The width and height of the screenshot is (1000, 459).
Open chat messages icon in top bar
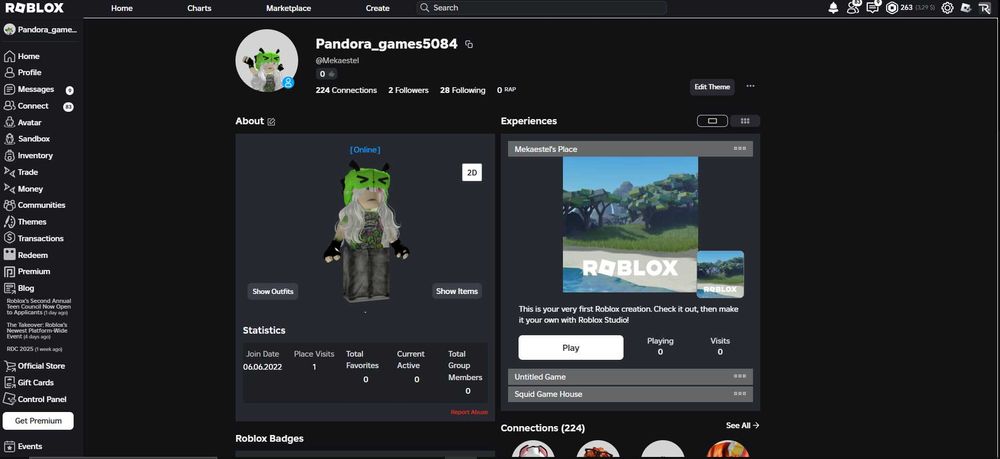click(872, 8)
